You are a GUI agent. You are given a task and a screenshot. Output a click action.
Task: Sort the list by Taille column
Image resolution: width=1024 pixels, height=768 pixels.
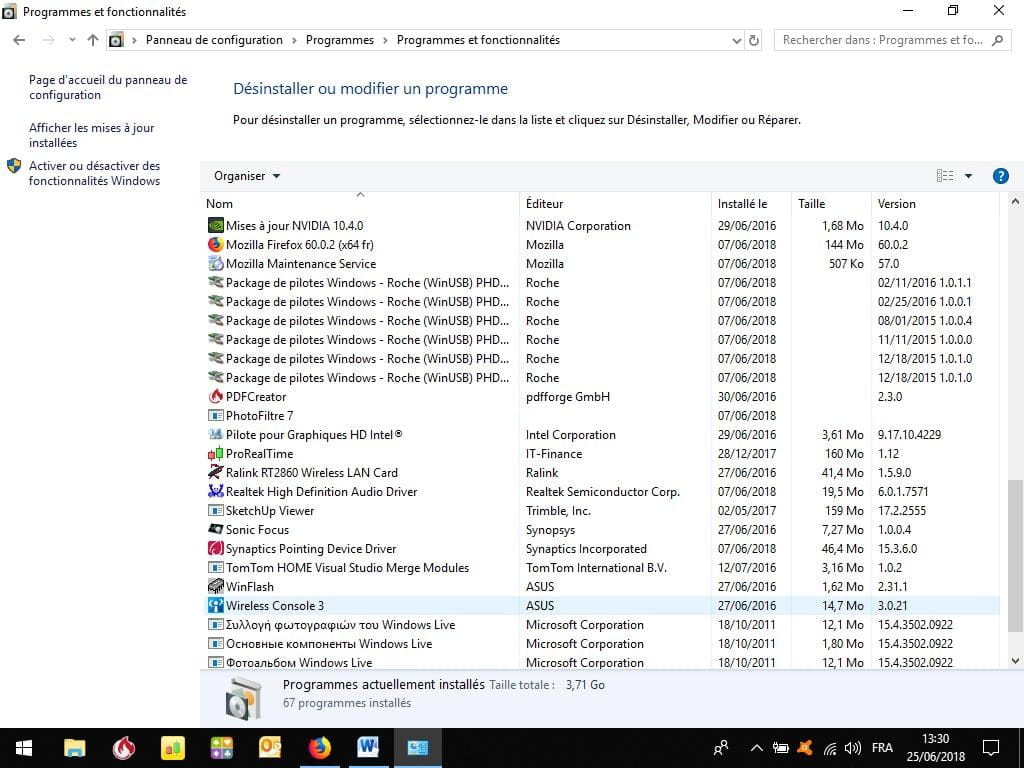[831, 203]
